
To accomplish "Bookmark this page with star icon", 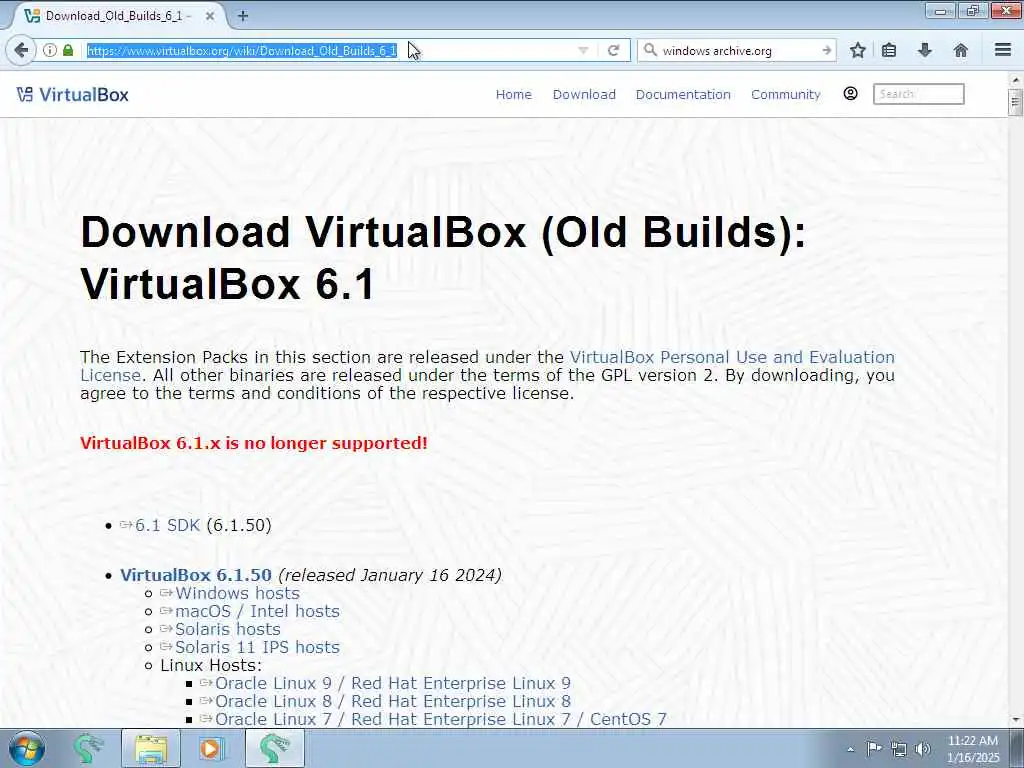I will [858, 50].
